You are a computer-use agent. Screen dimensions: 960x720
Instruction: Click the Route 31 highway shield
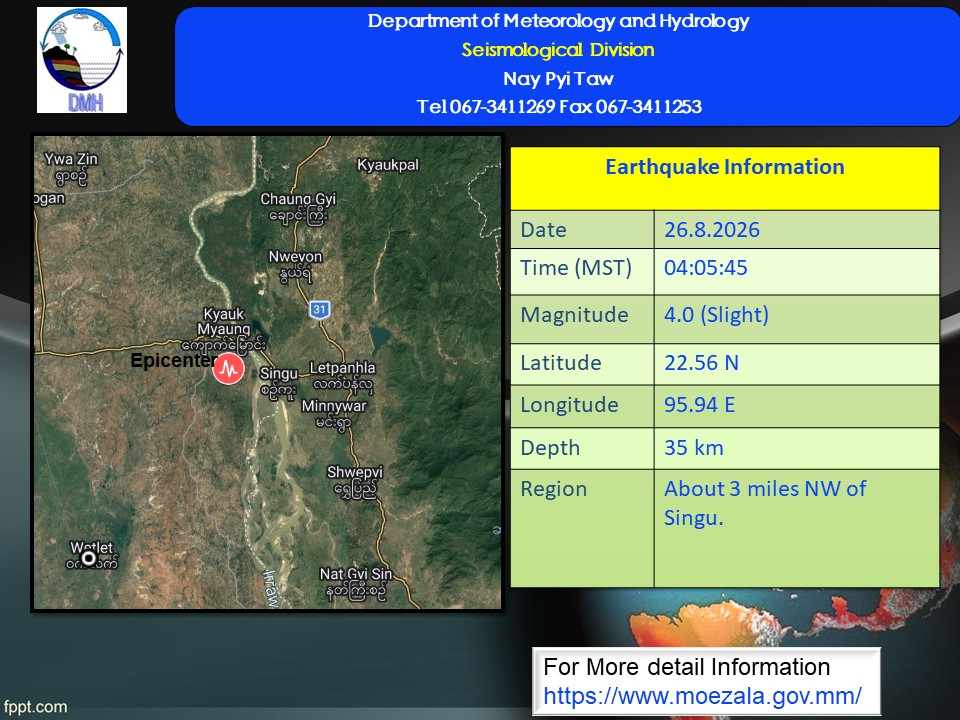[320, 309]
